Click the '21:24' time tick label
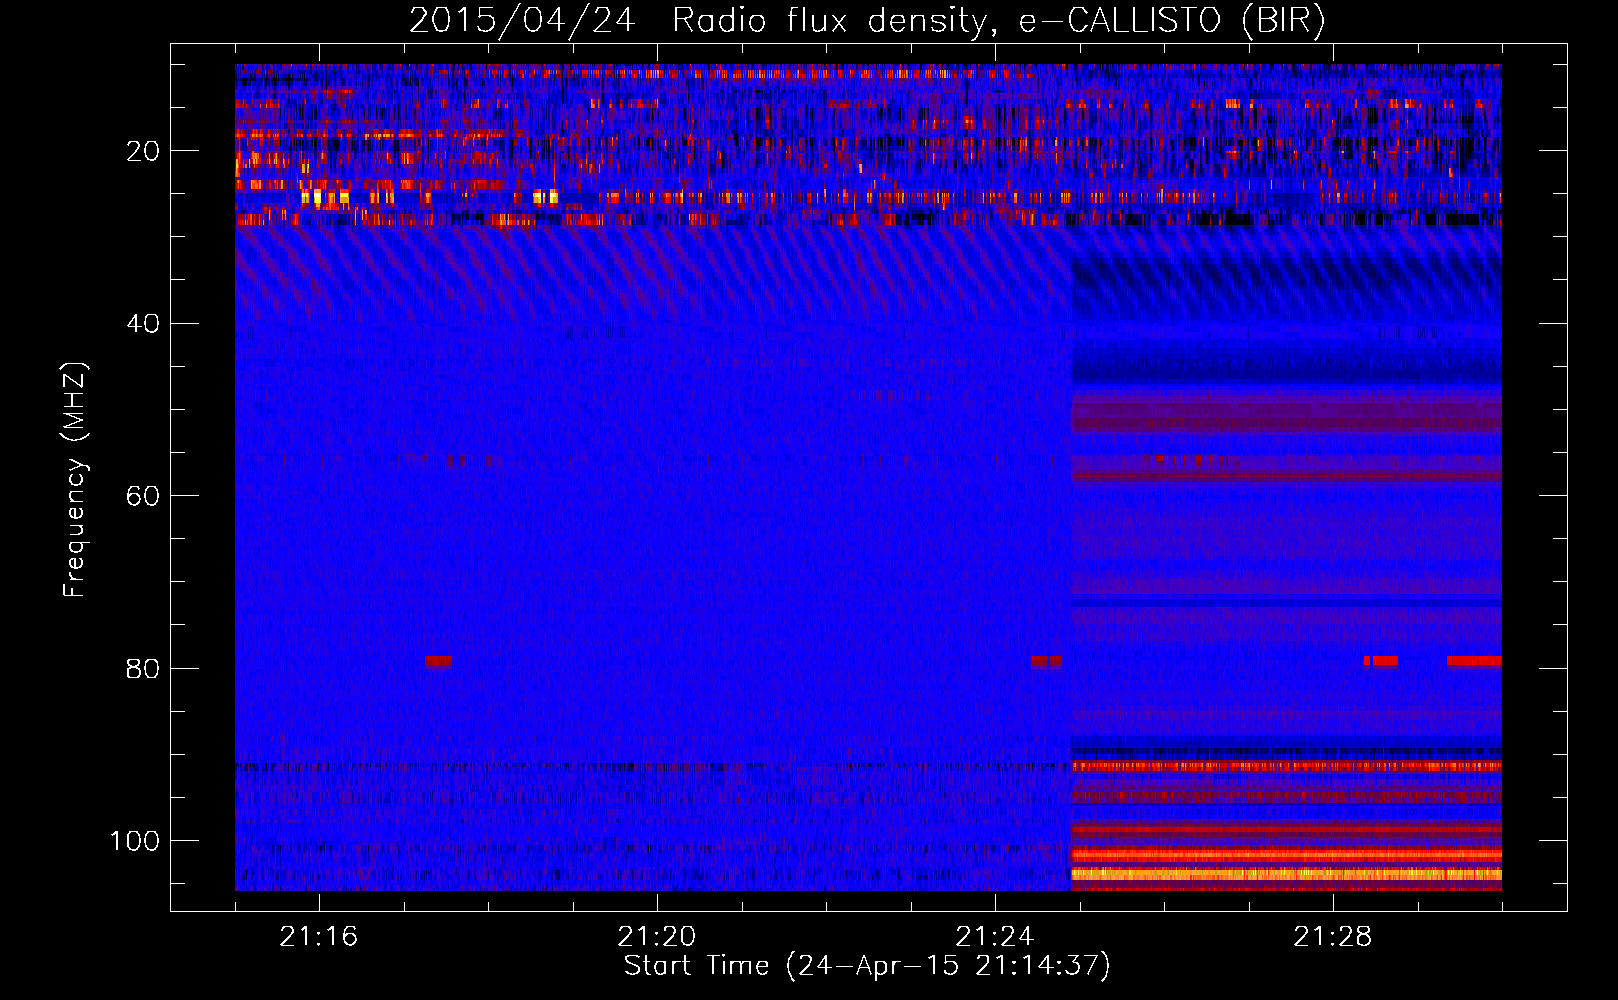 pyautogui.click(x=994, y=937)
